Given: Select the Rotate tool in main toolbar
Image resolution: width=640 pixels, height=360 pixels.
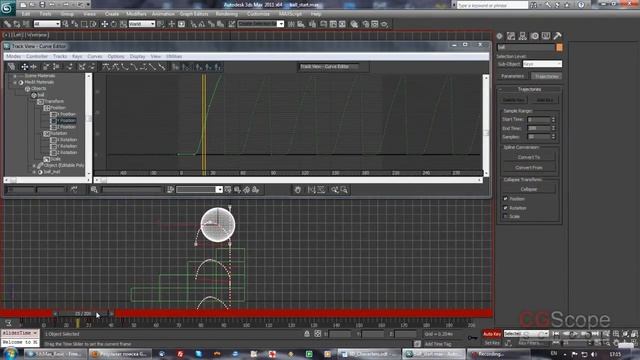Looking at the screenshot, I should pyautogui.click(x=114, y=24).
